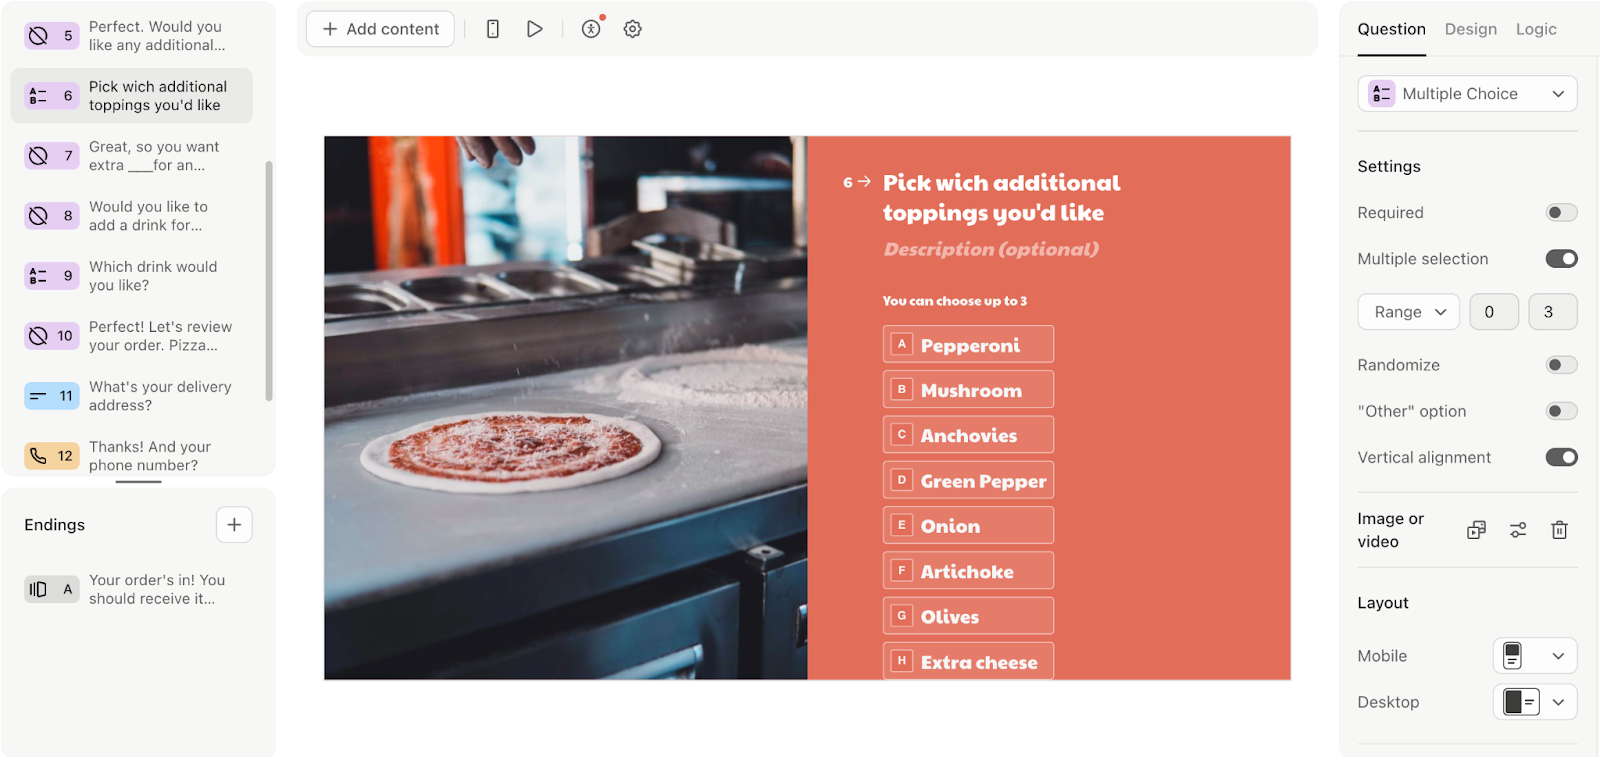The image size is (1600, 757).
Task: Expand the Range dropdown
Action: (x=1408, y=312)
